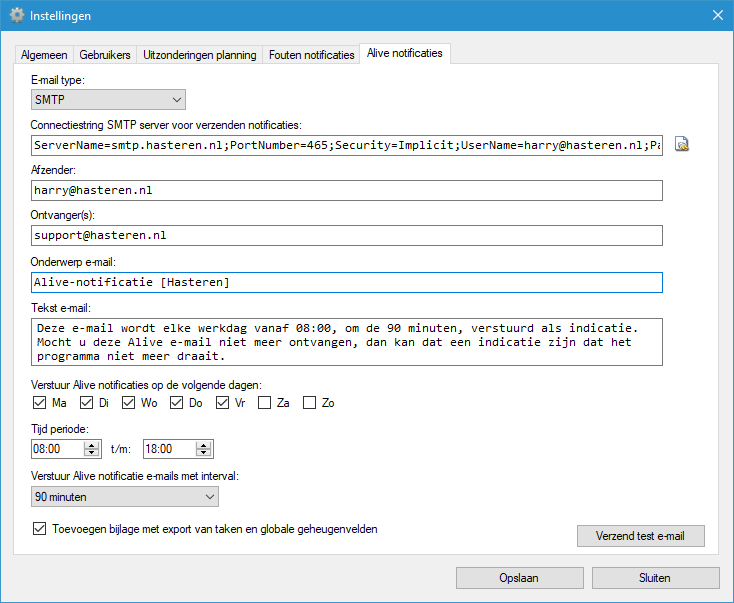This screenshot has height=603, width=734.
Task: Click the Sluiten button
Action: coord(655,578)
